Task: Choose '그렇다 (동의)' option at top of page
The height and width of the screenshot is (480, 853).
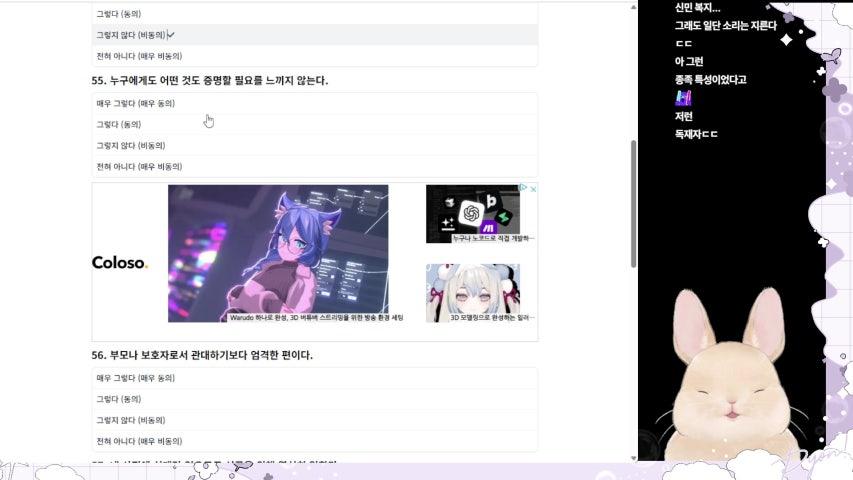Action: [x=314, y=14]
